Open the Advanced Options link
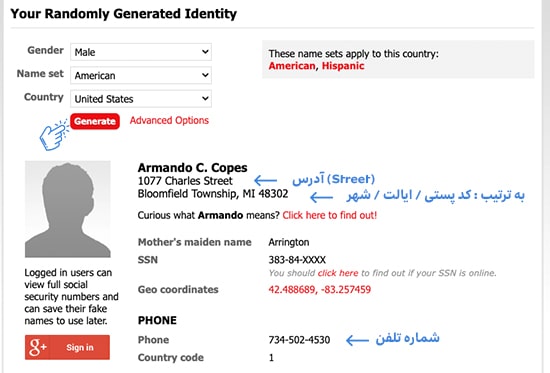The image size is (550, 373). tap(169, 120)
